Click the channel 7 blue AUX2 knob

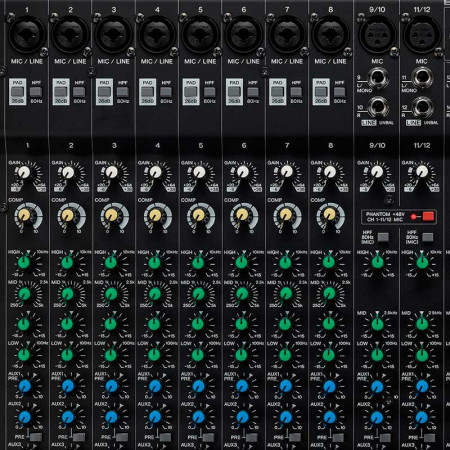(x=286, y=417)
